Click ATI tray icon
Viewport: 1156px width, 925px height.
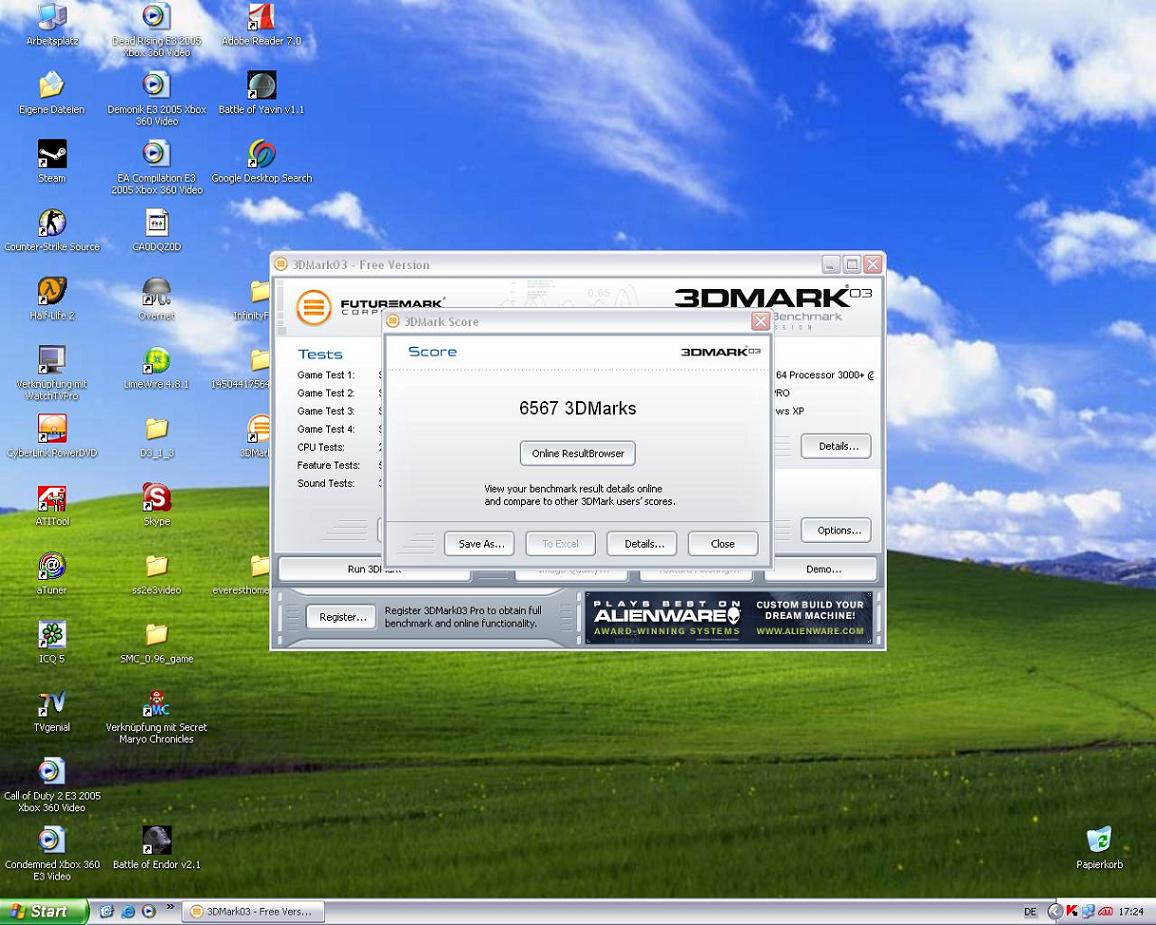1104,912
